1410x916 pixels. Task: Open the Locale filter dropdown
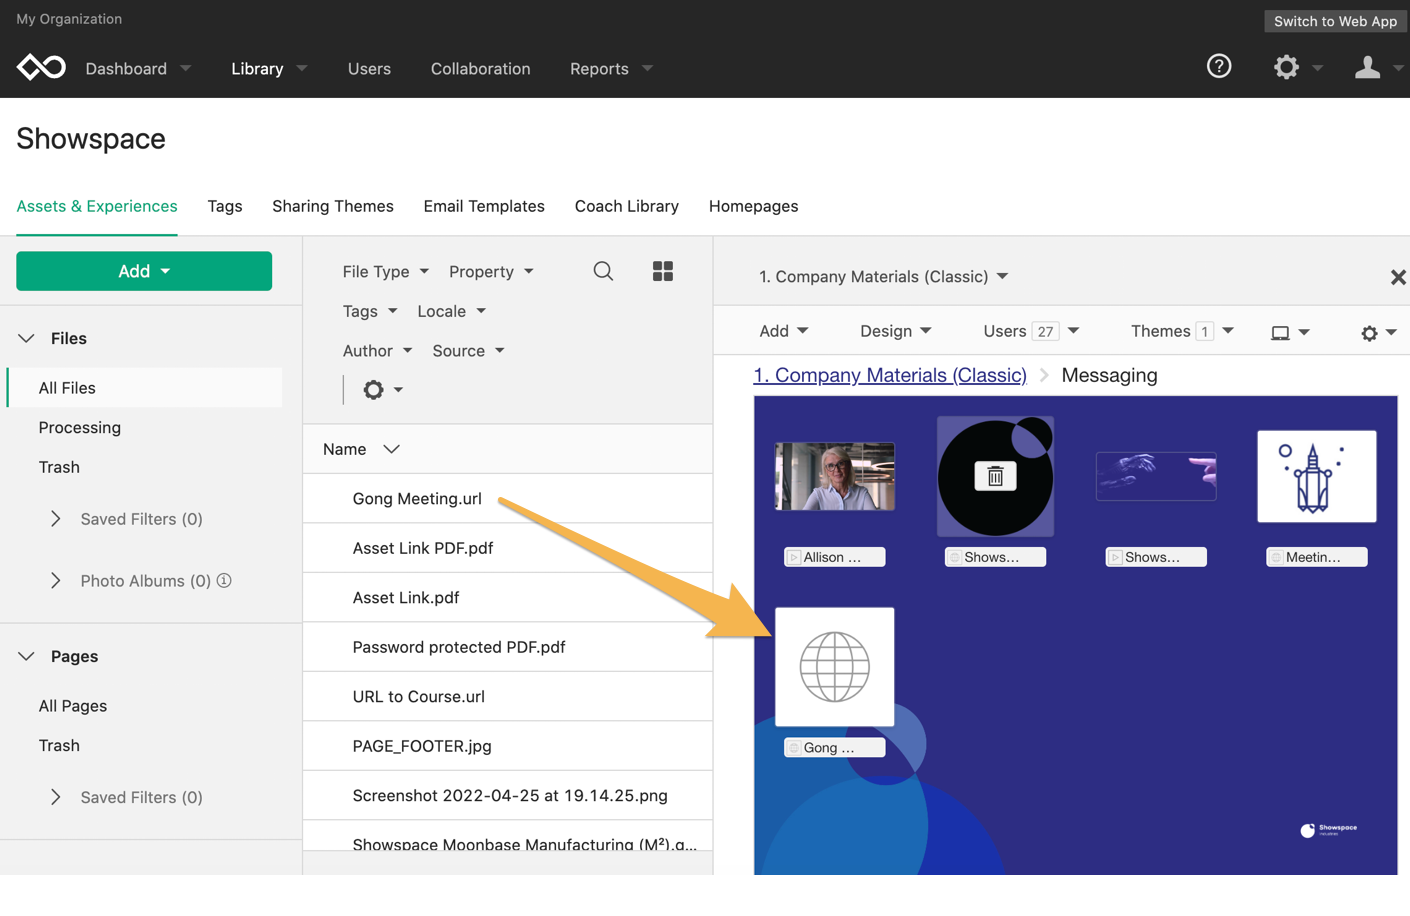point(451,311)
